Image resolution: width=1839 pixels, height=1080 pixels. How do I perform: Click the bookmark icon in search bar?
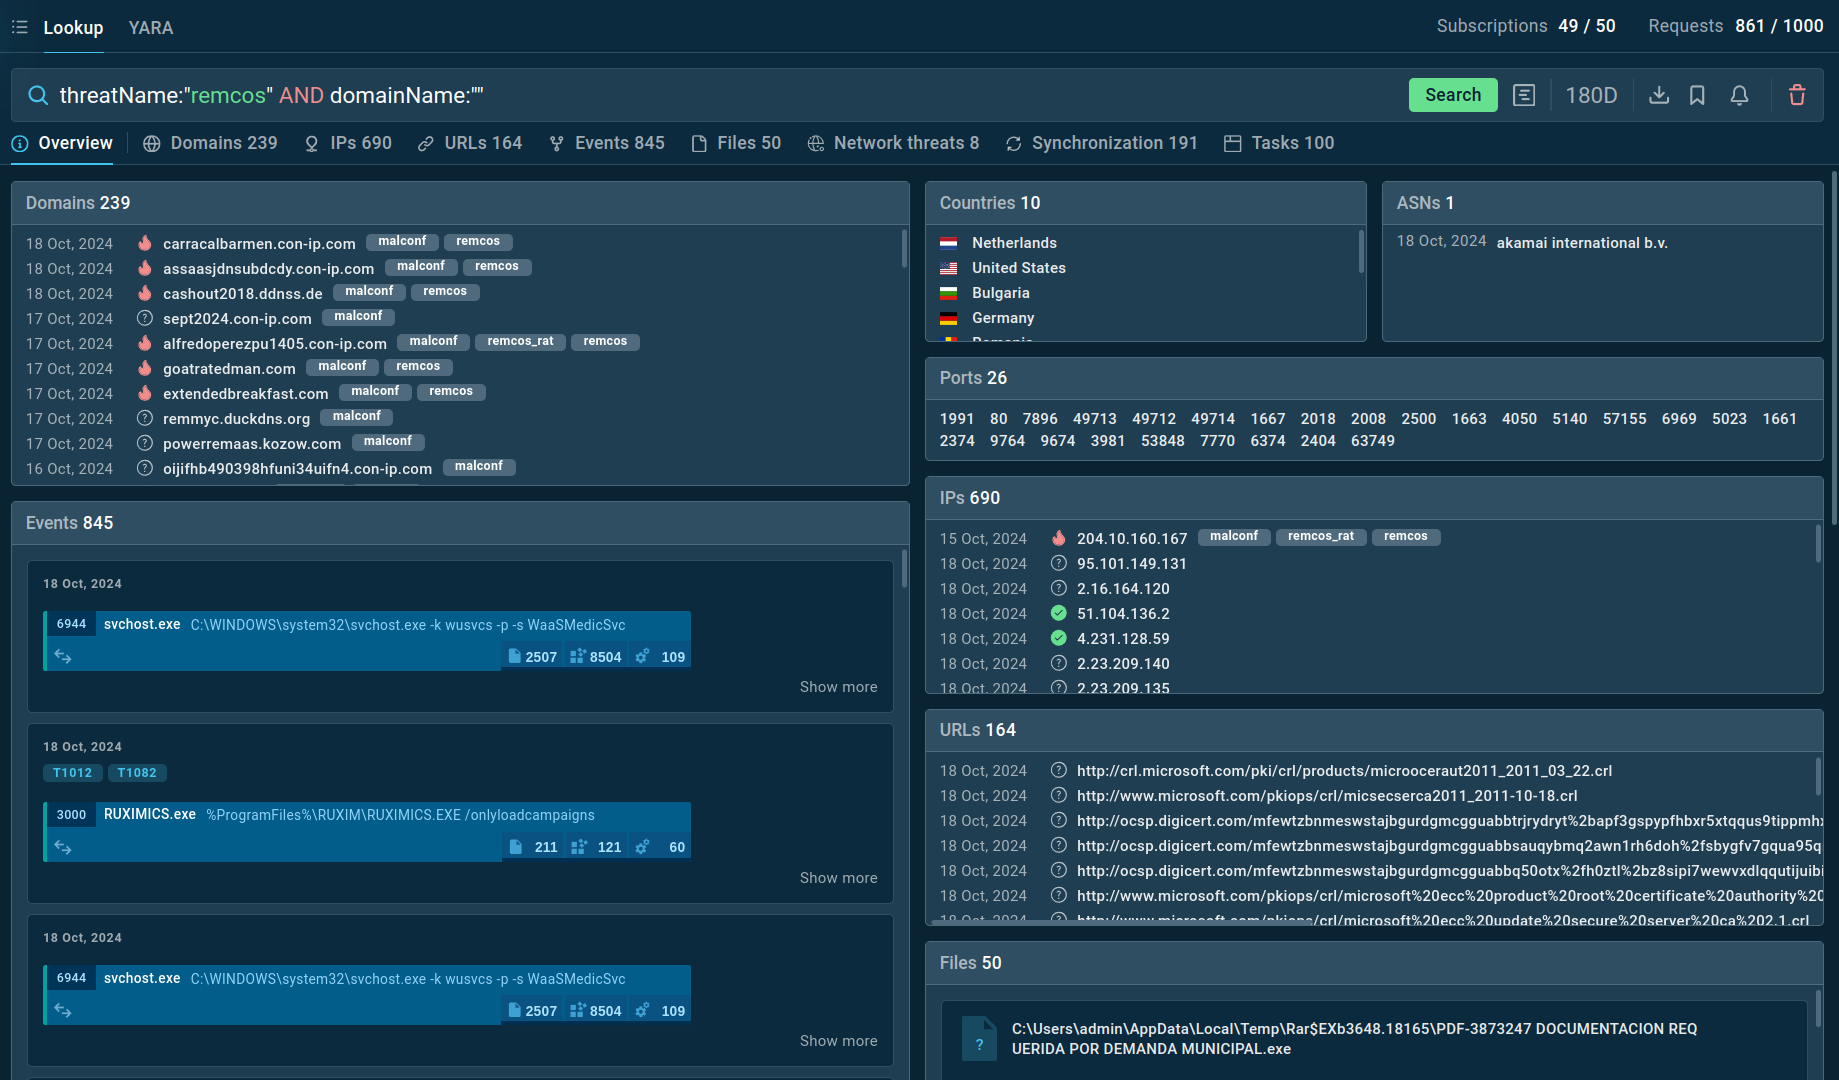[x=1697, y=95]
